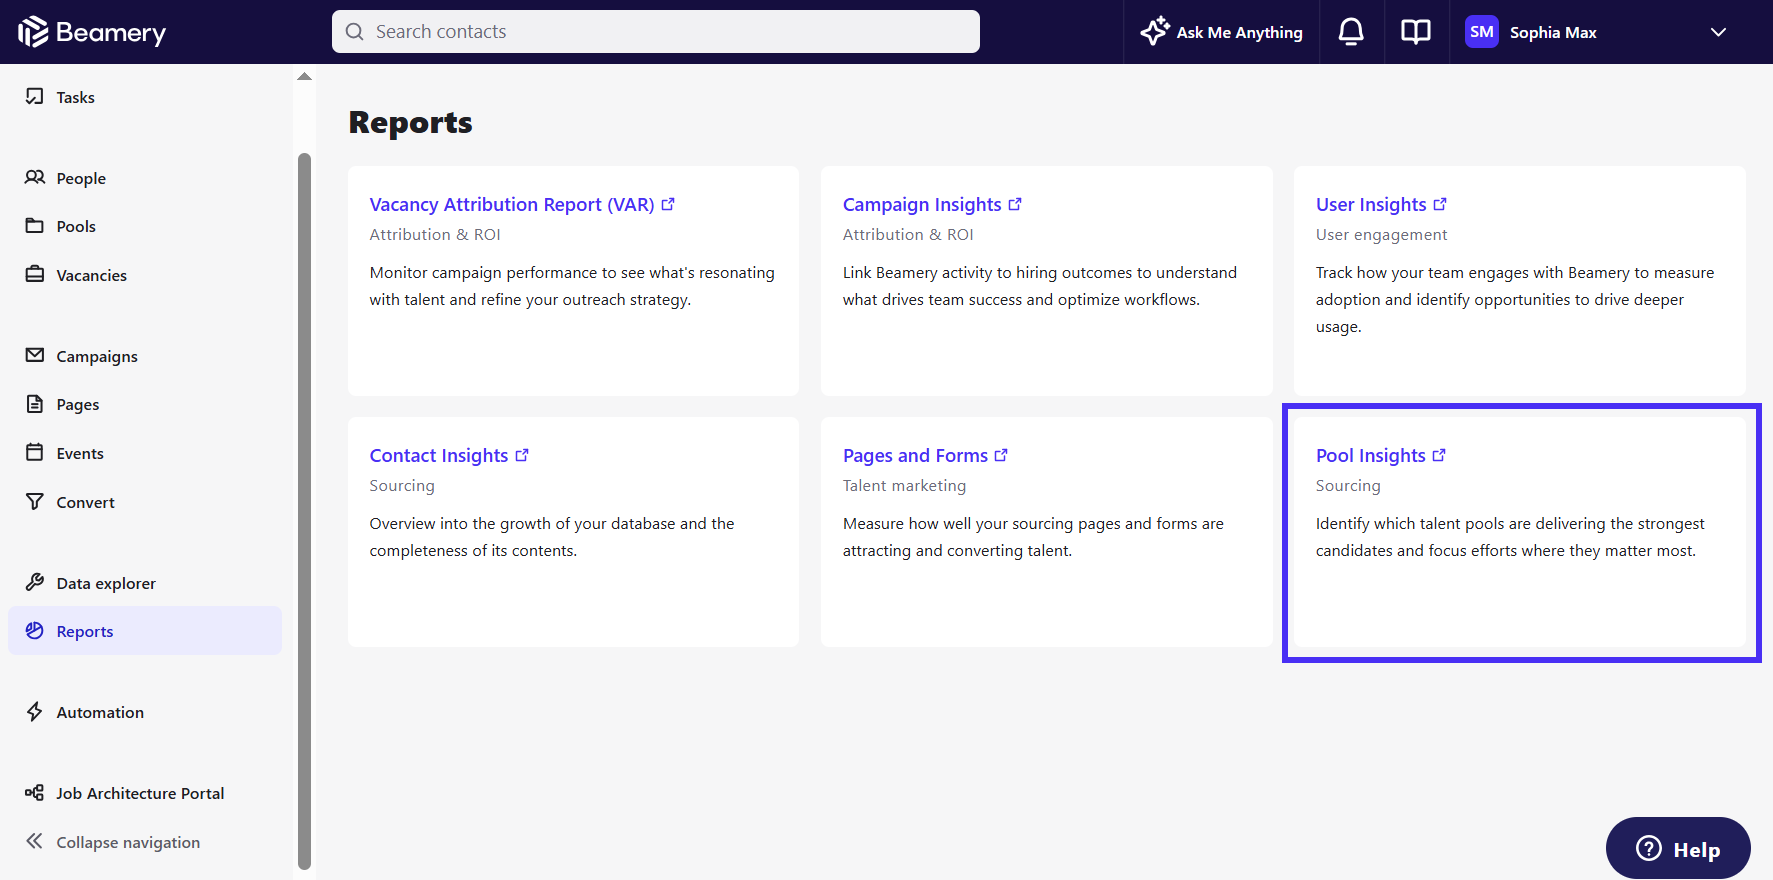Image resolution: width=1773 pixels, height=880 pixels.
Task: Click the collapse navigation double-chevron icon
Action: point(35,841)
